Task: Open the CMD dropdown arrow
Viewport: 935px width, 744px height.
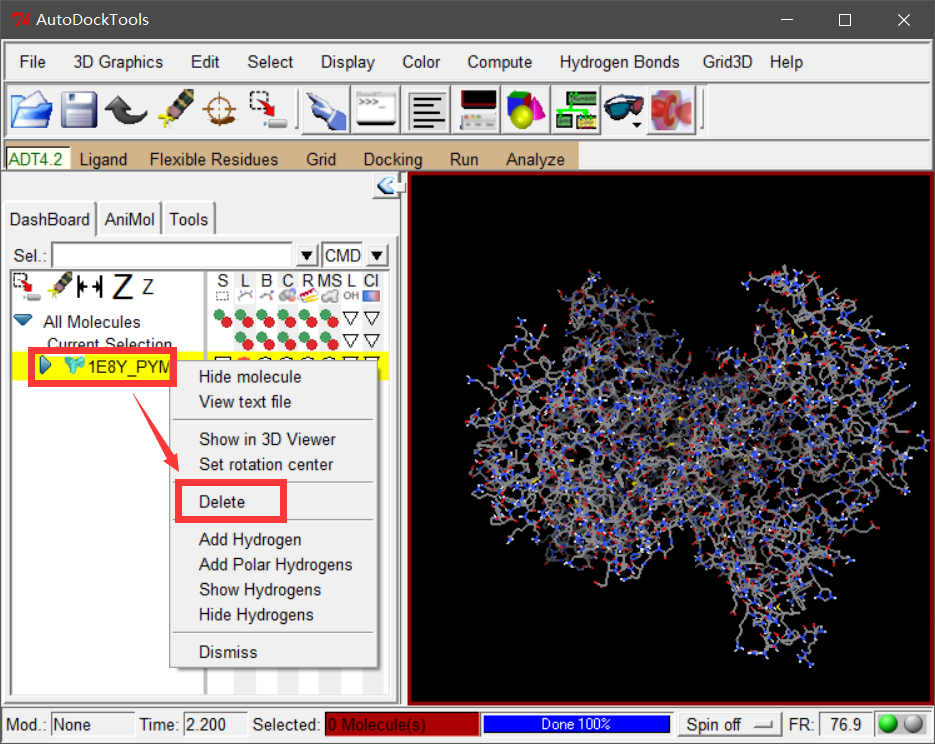Action: point(377,256)
